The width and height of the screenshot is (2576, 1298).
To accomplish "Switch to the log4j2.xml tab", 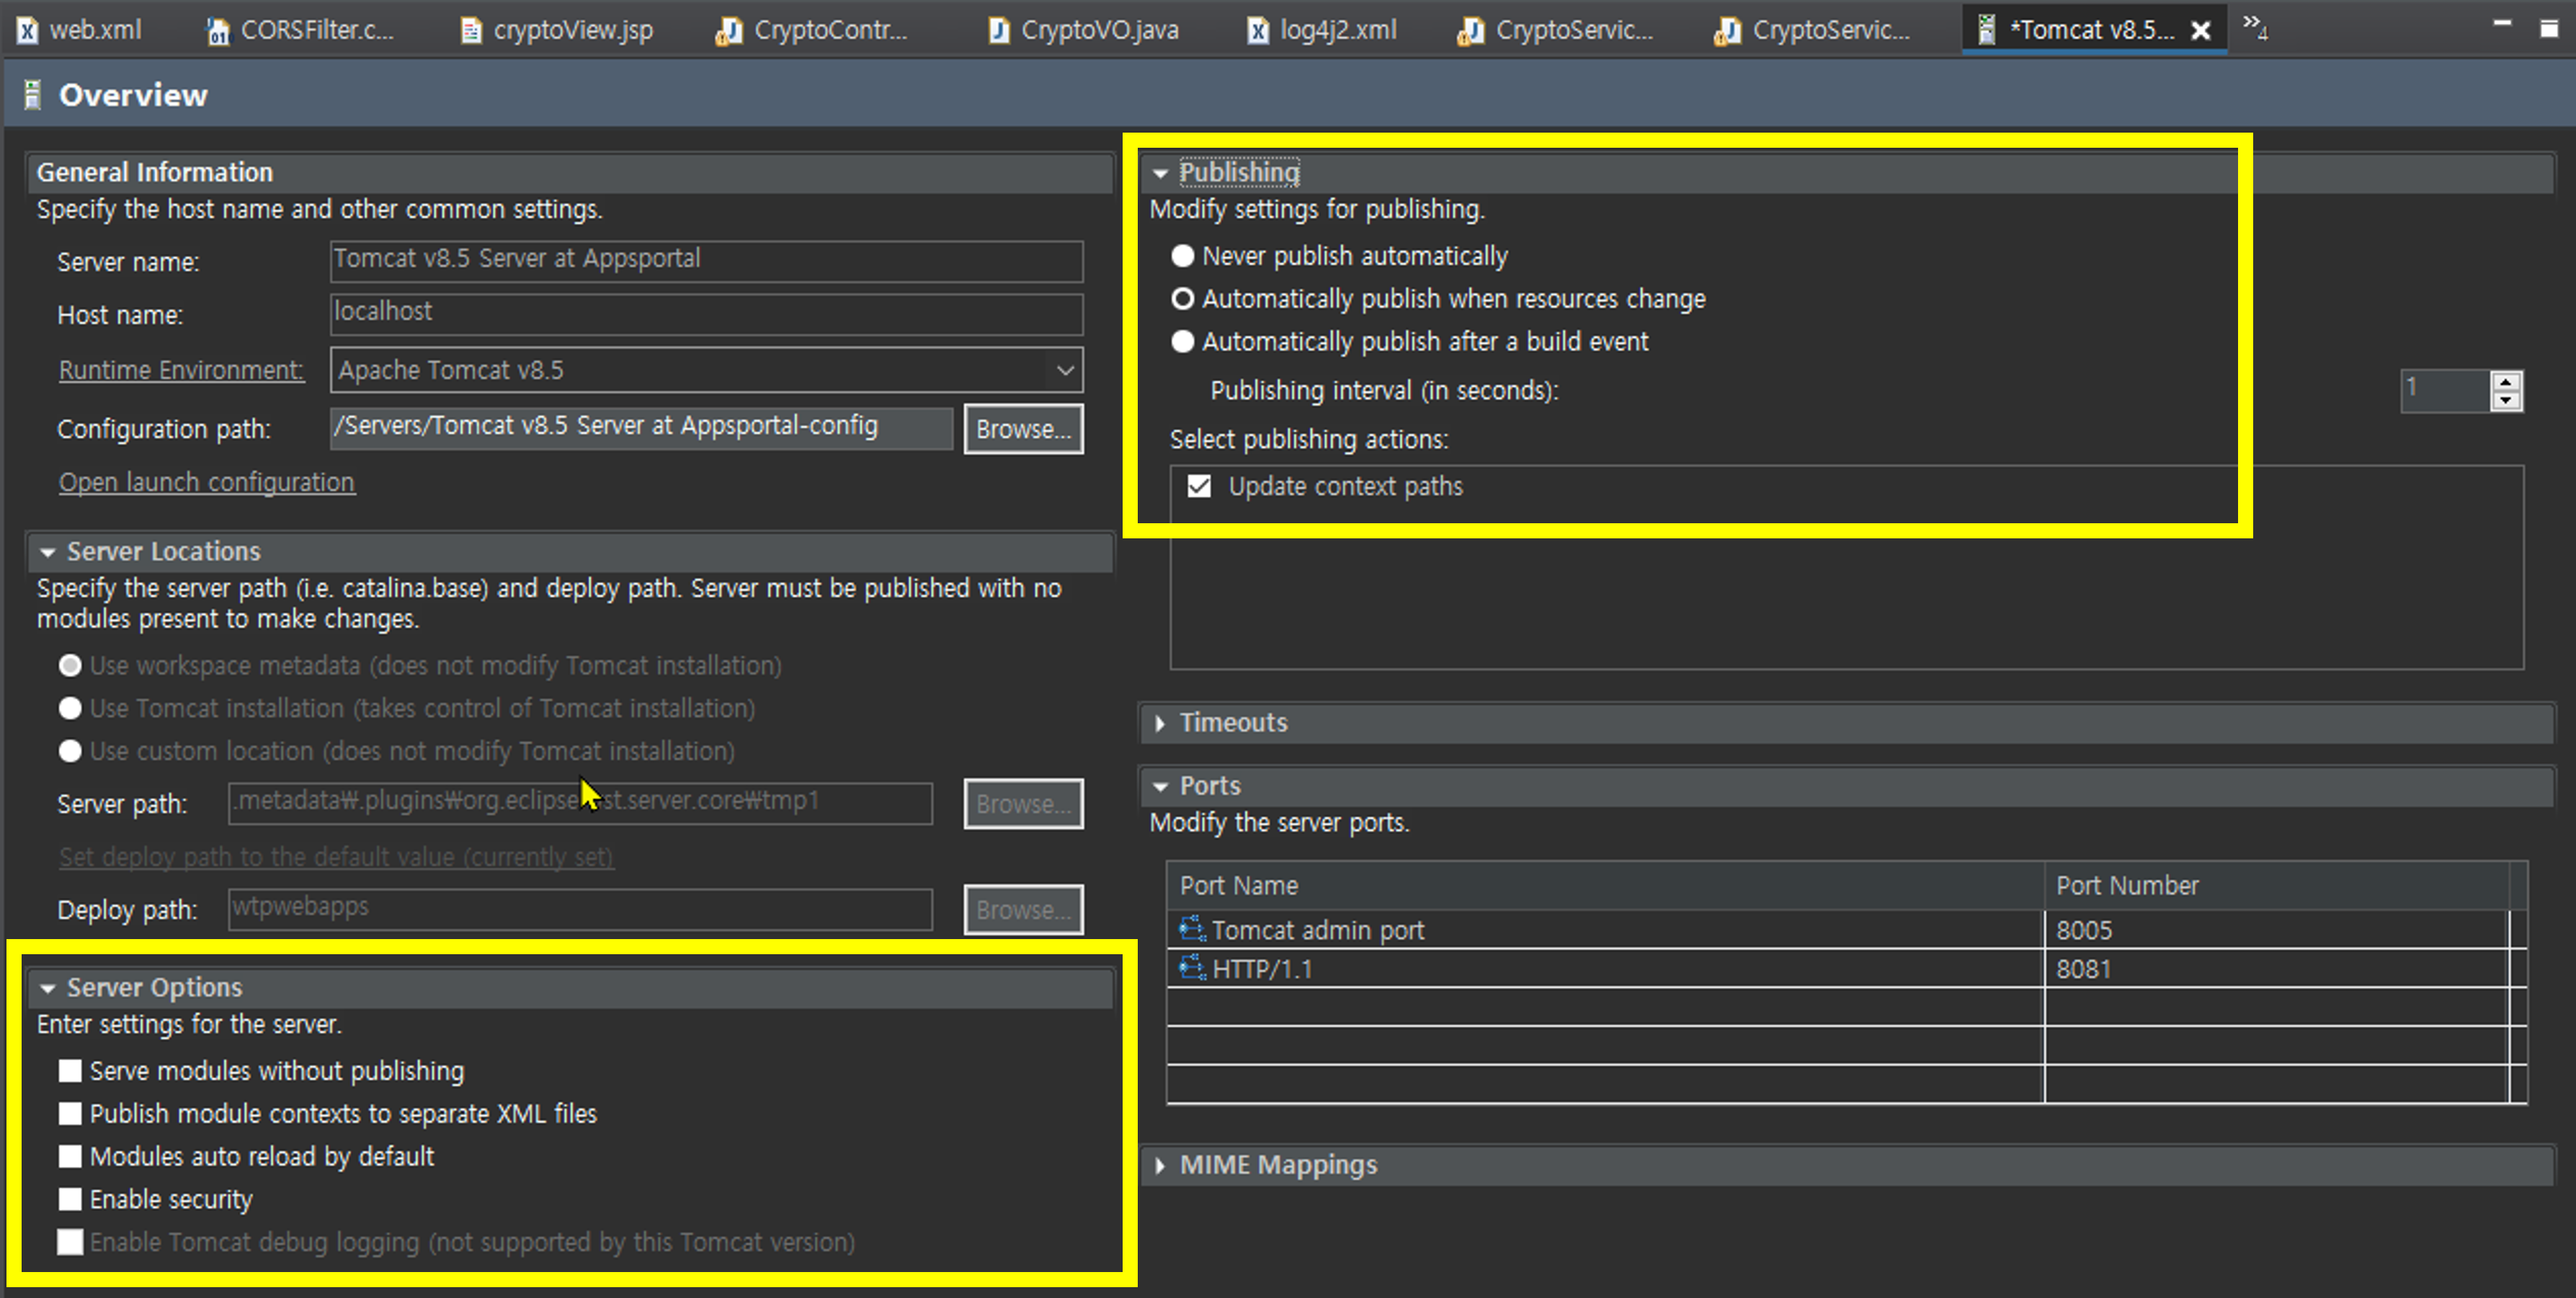I will [x=1337, y=31].
